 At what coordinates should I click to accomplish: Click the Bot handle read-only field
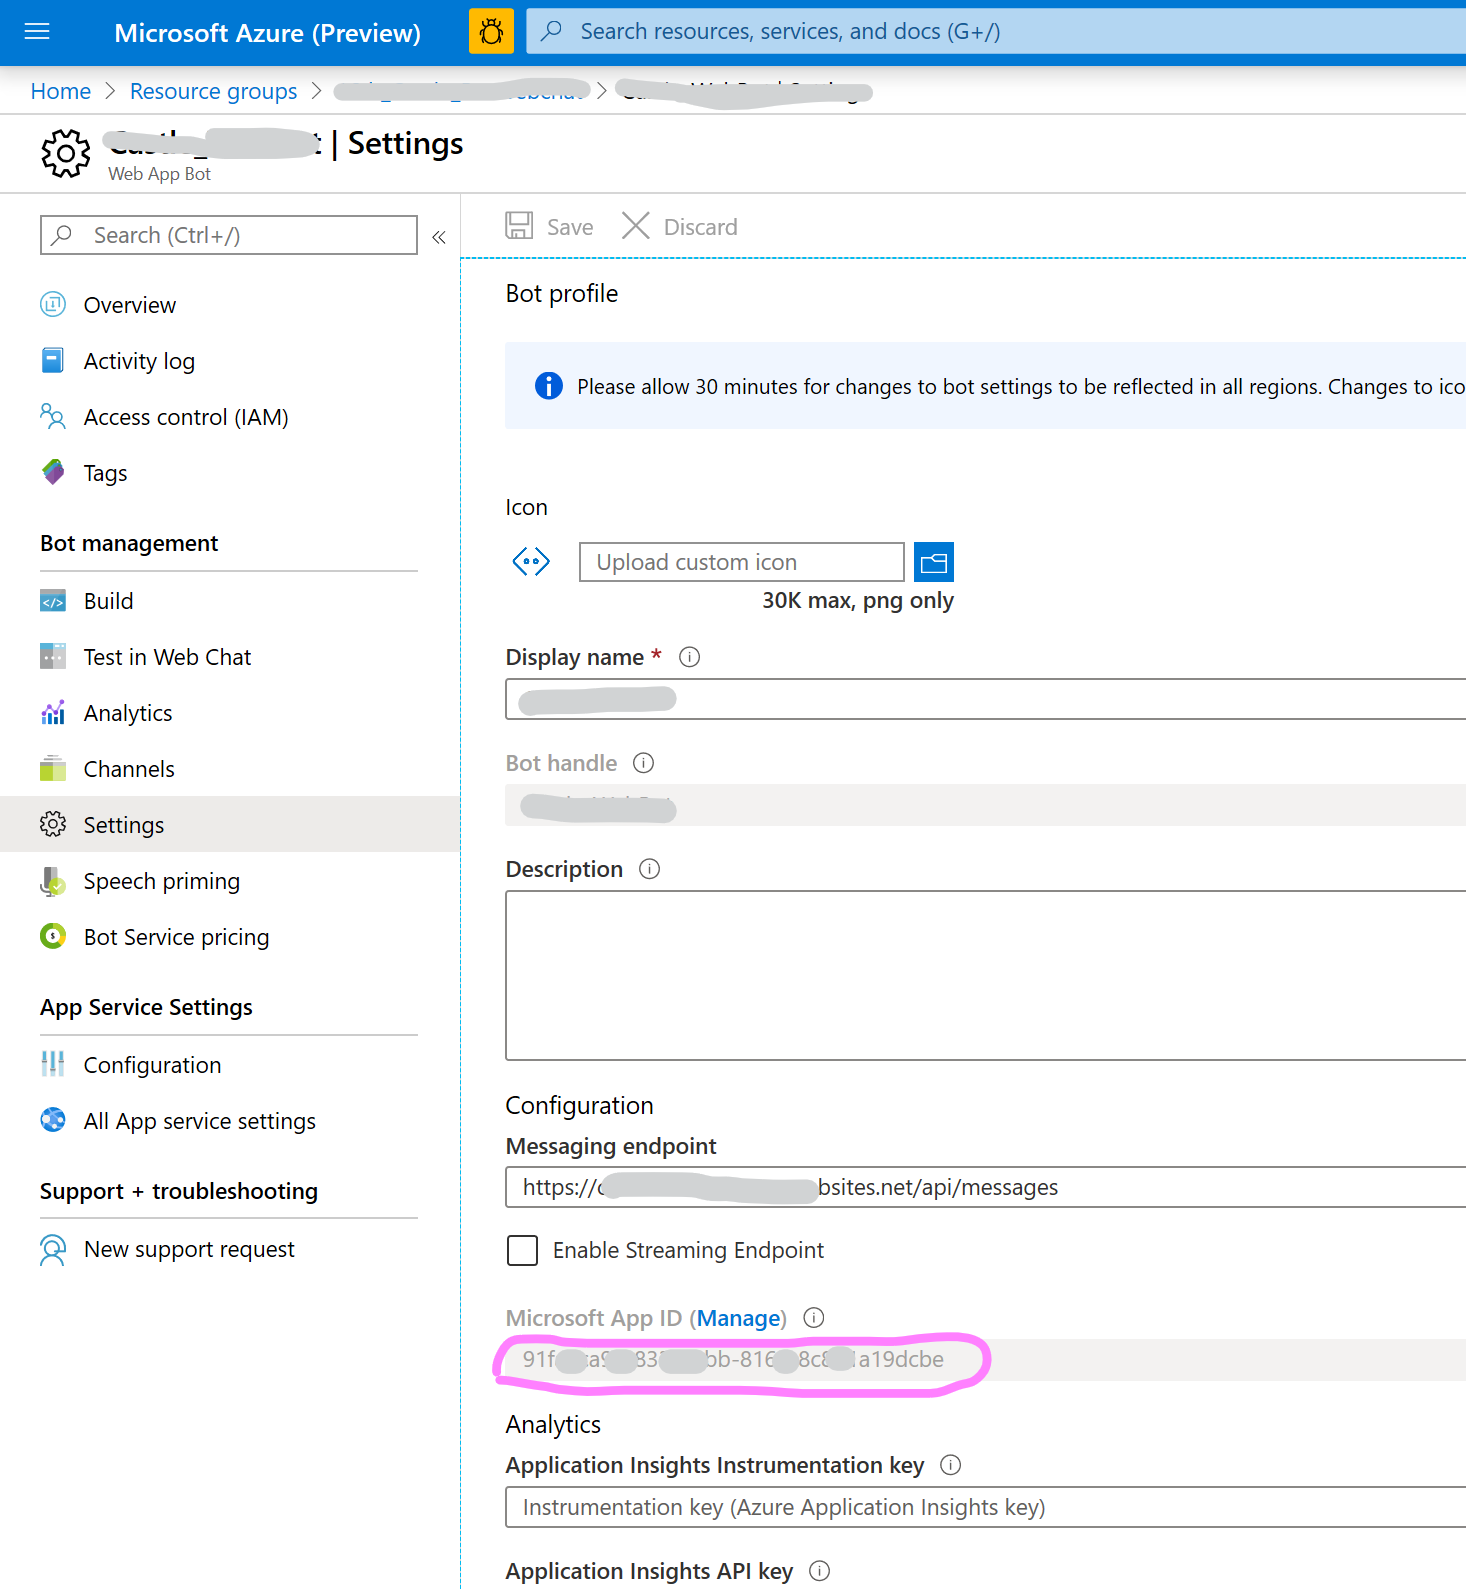[986, 805]
